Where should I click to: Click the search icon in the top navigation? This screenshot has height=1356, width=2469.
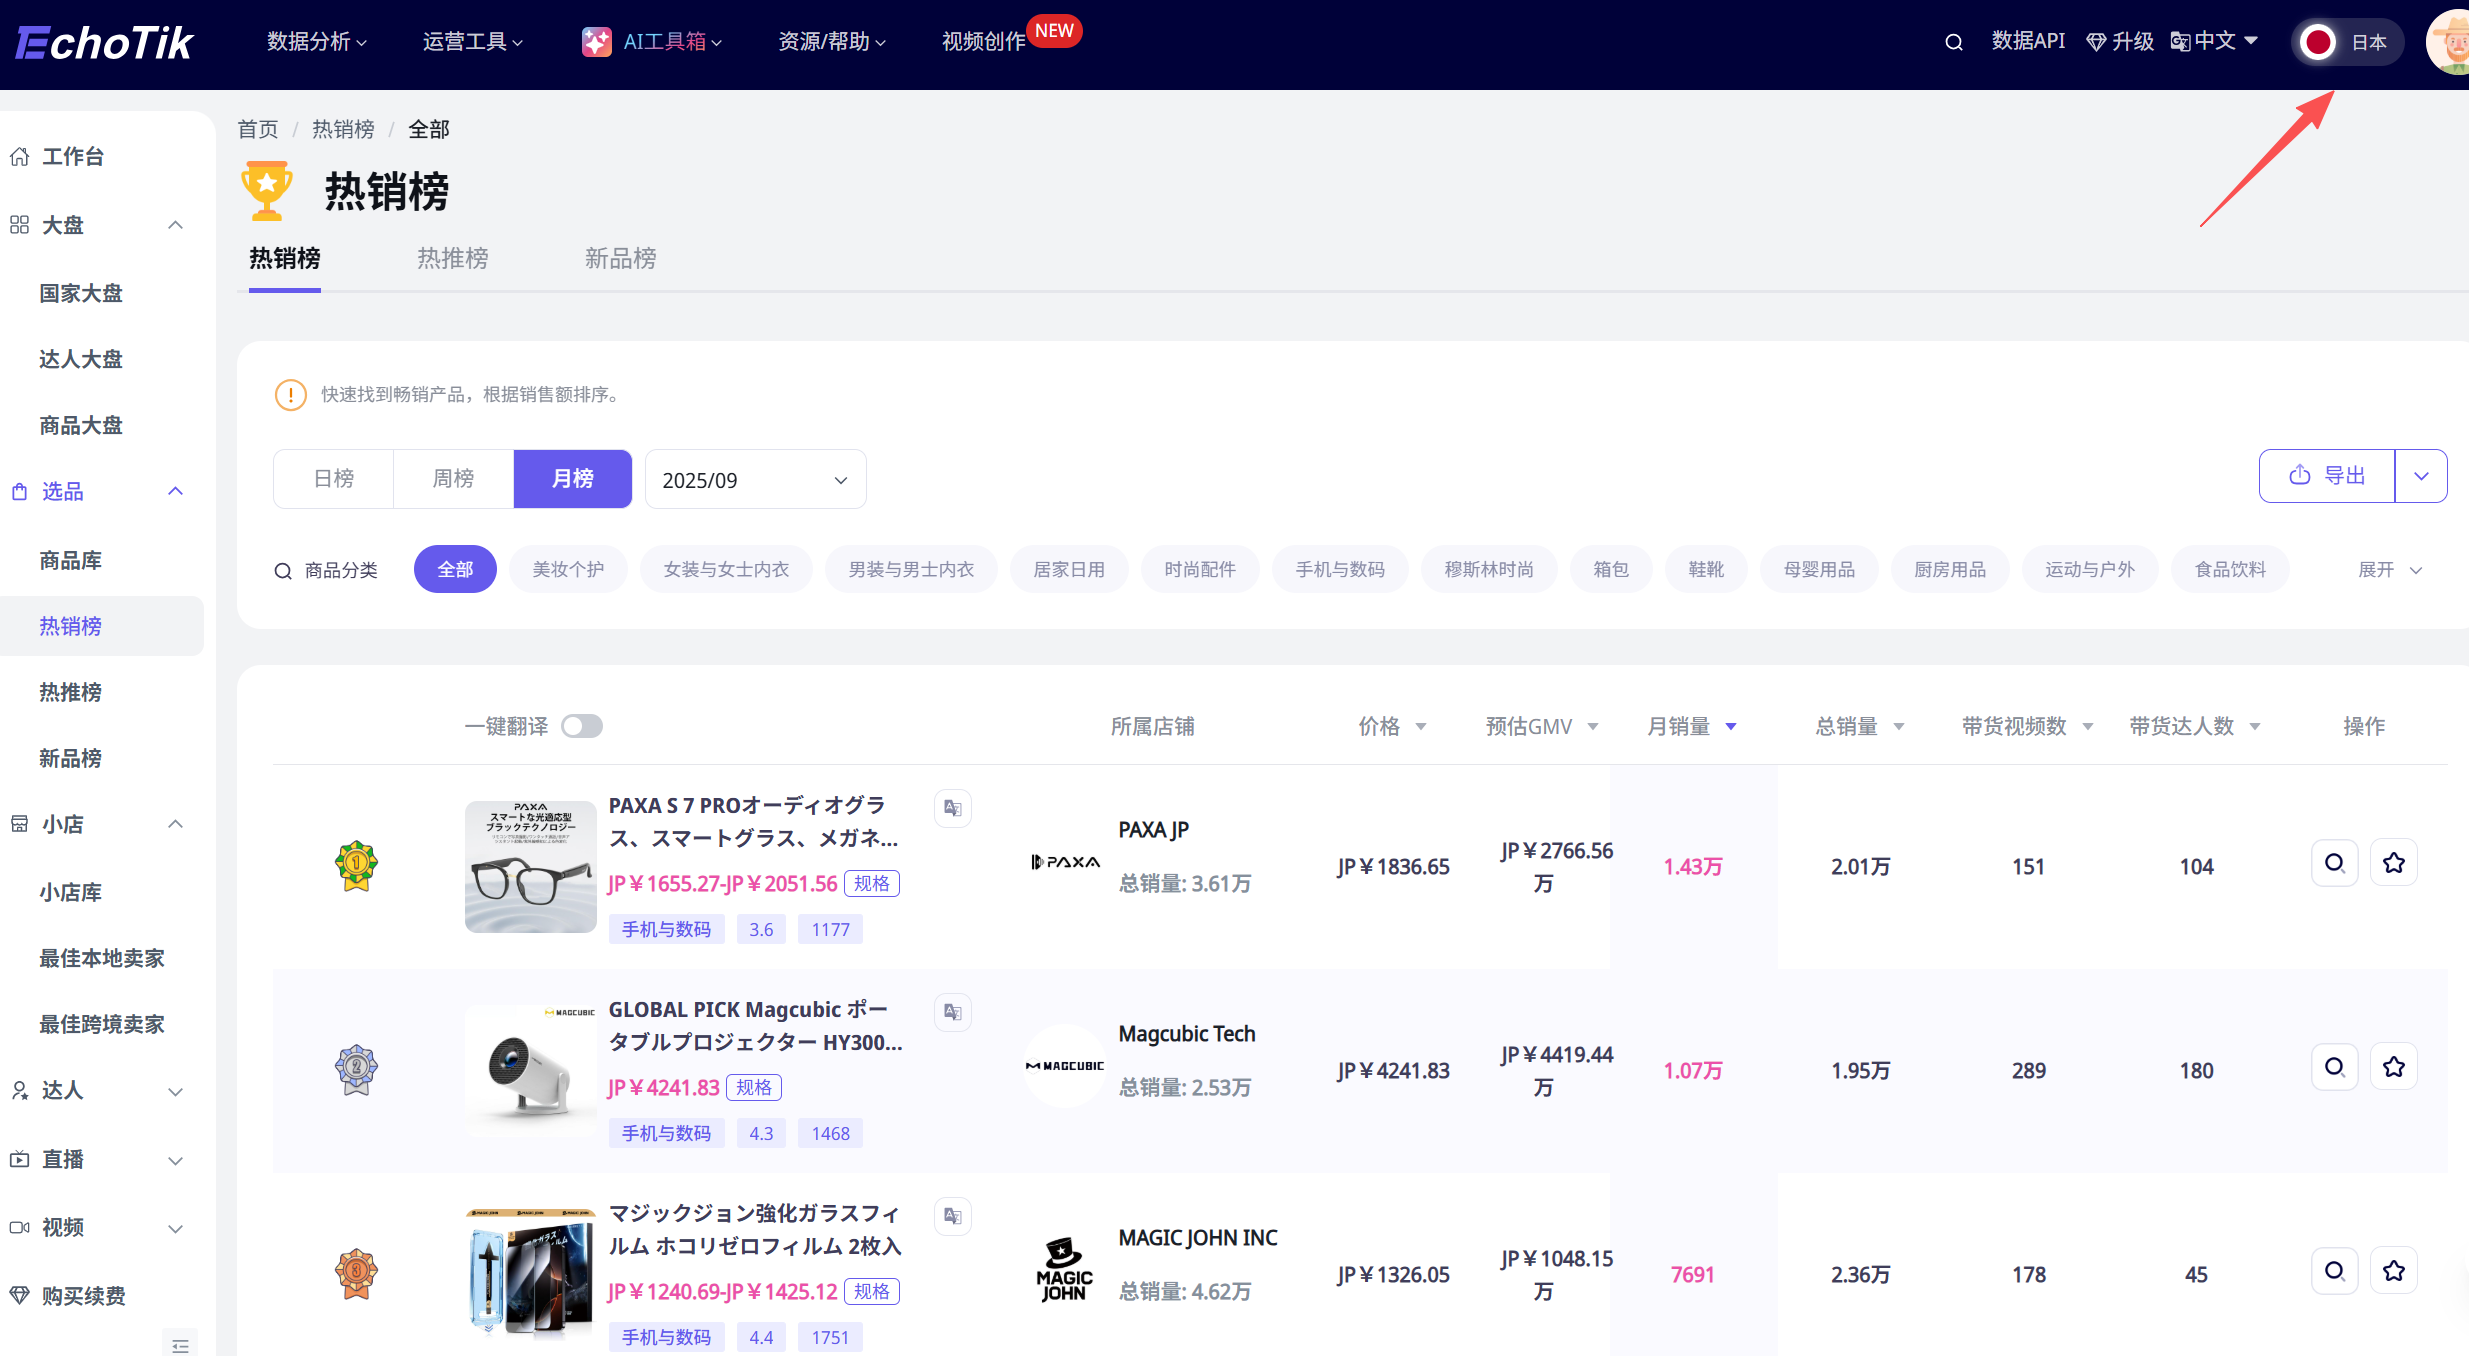pyautogui.click(x=1953, y=41)
